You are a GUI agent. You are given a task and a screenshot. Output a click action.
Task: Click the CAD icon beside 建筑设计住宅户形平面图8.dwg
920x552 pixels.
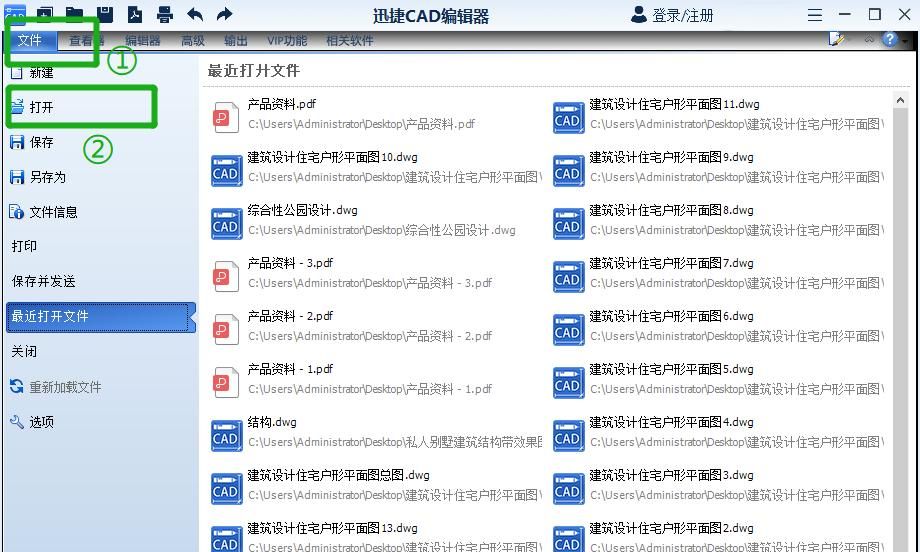tap(569, 223)
